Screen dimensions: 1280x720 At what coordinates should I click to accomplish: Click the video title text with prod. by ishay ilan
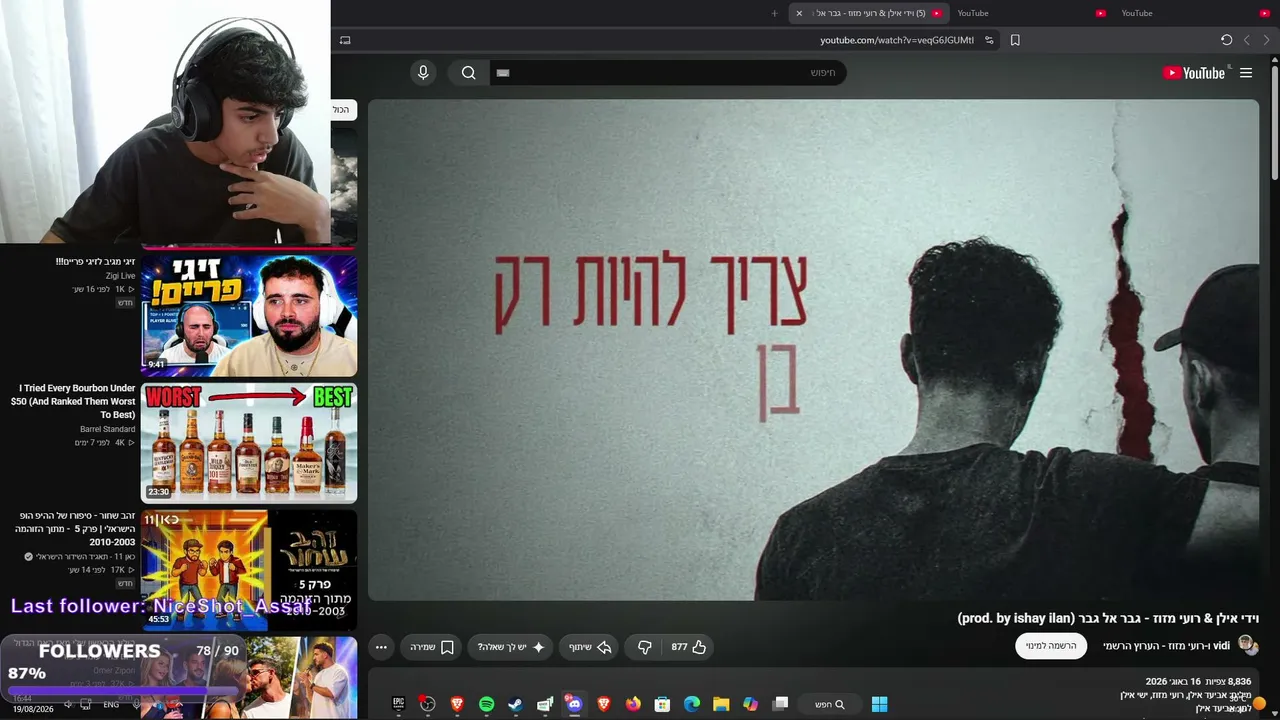[1108, 618]
